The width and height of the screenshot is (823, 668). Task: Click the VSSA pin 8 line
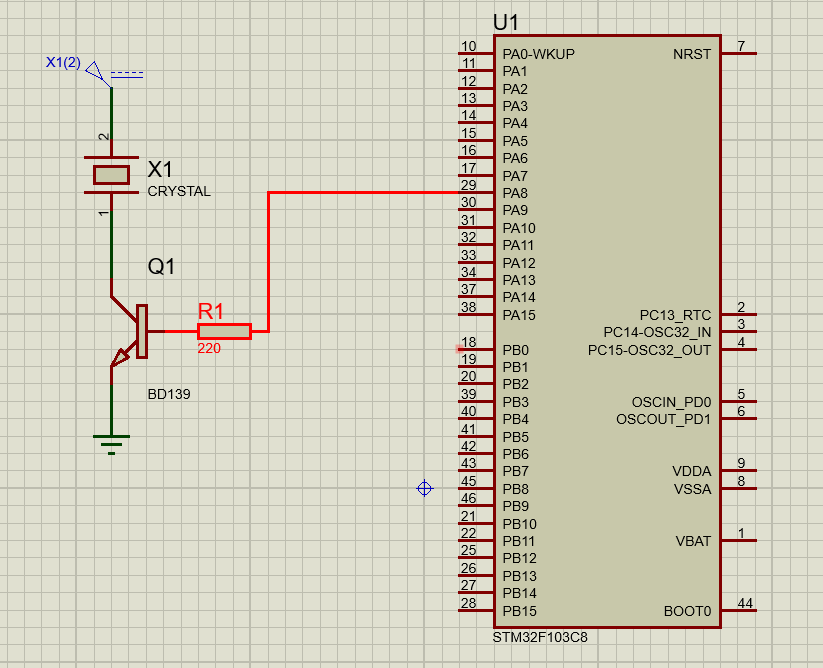tap(738, 489)
